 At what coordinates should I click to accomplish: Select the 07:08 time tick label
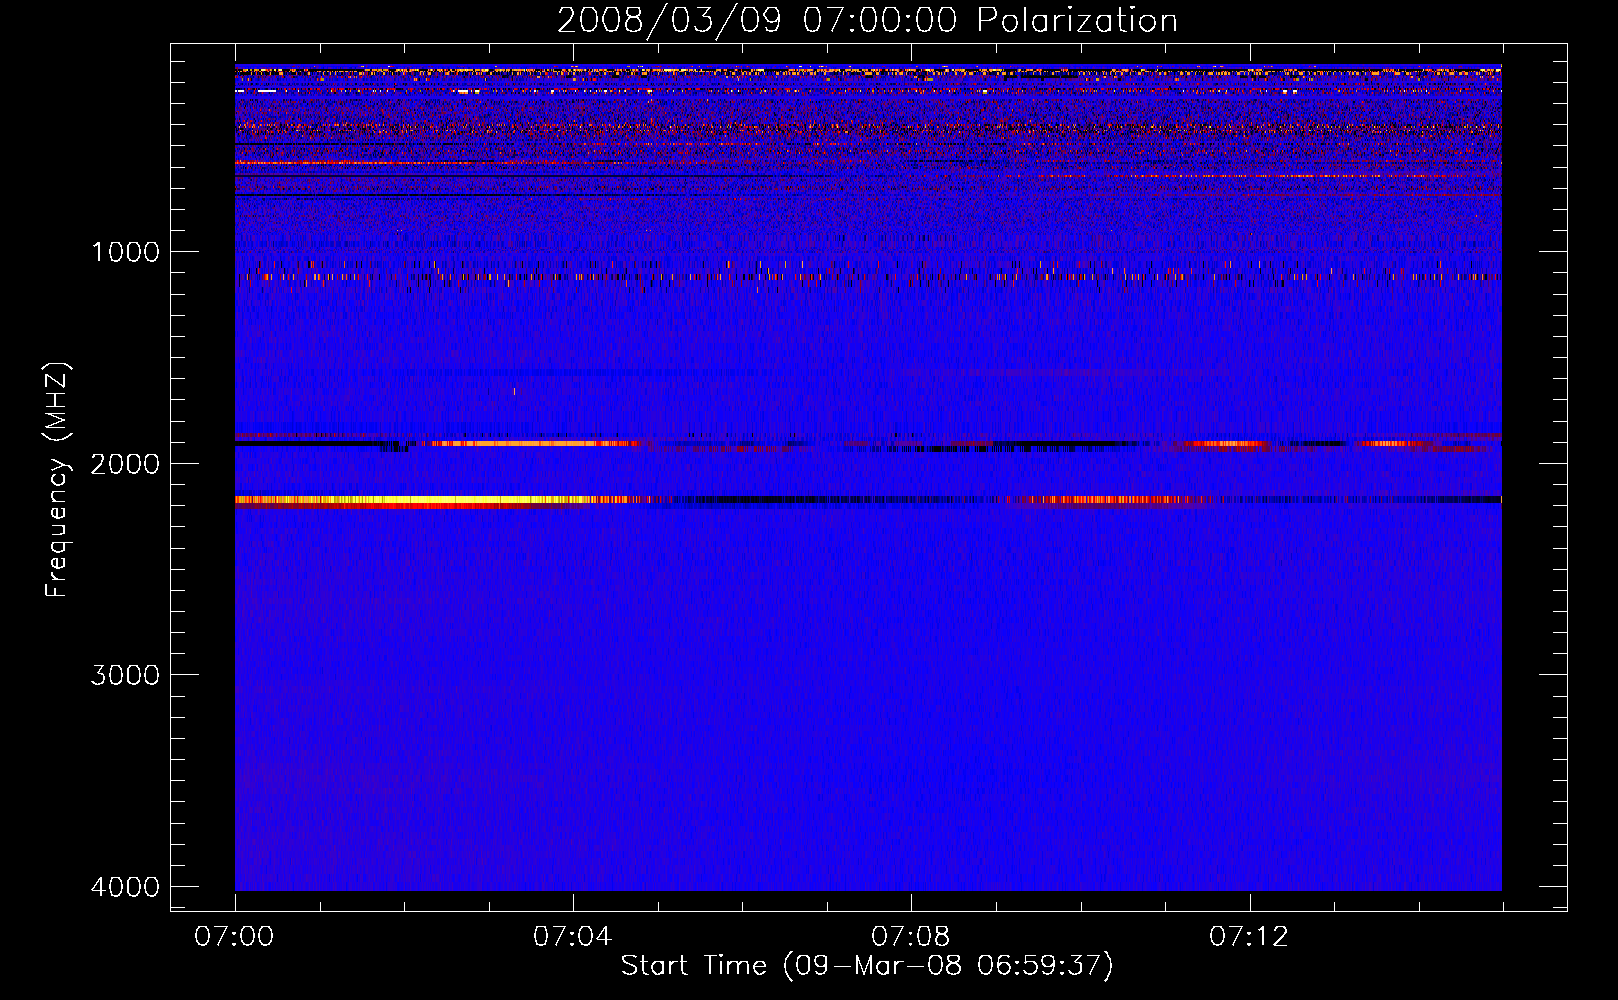(x=911, y=937)
